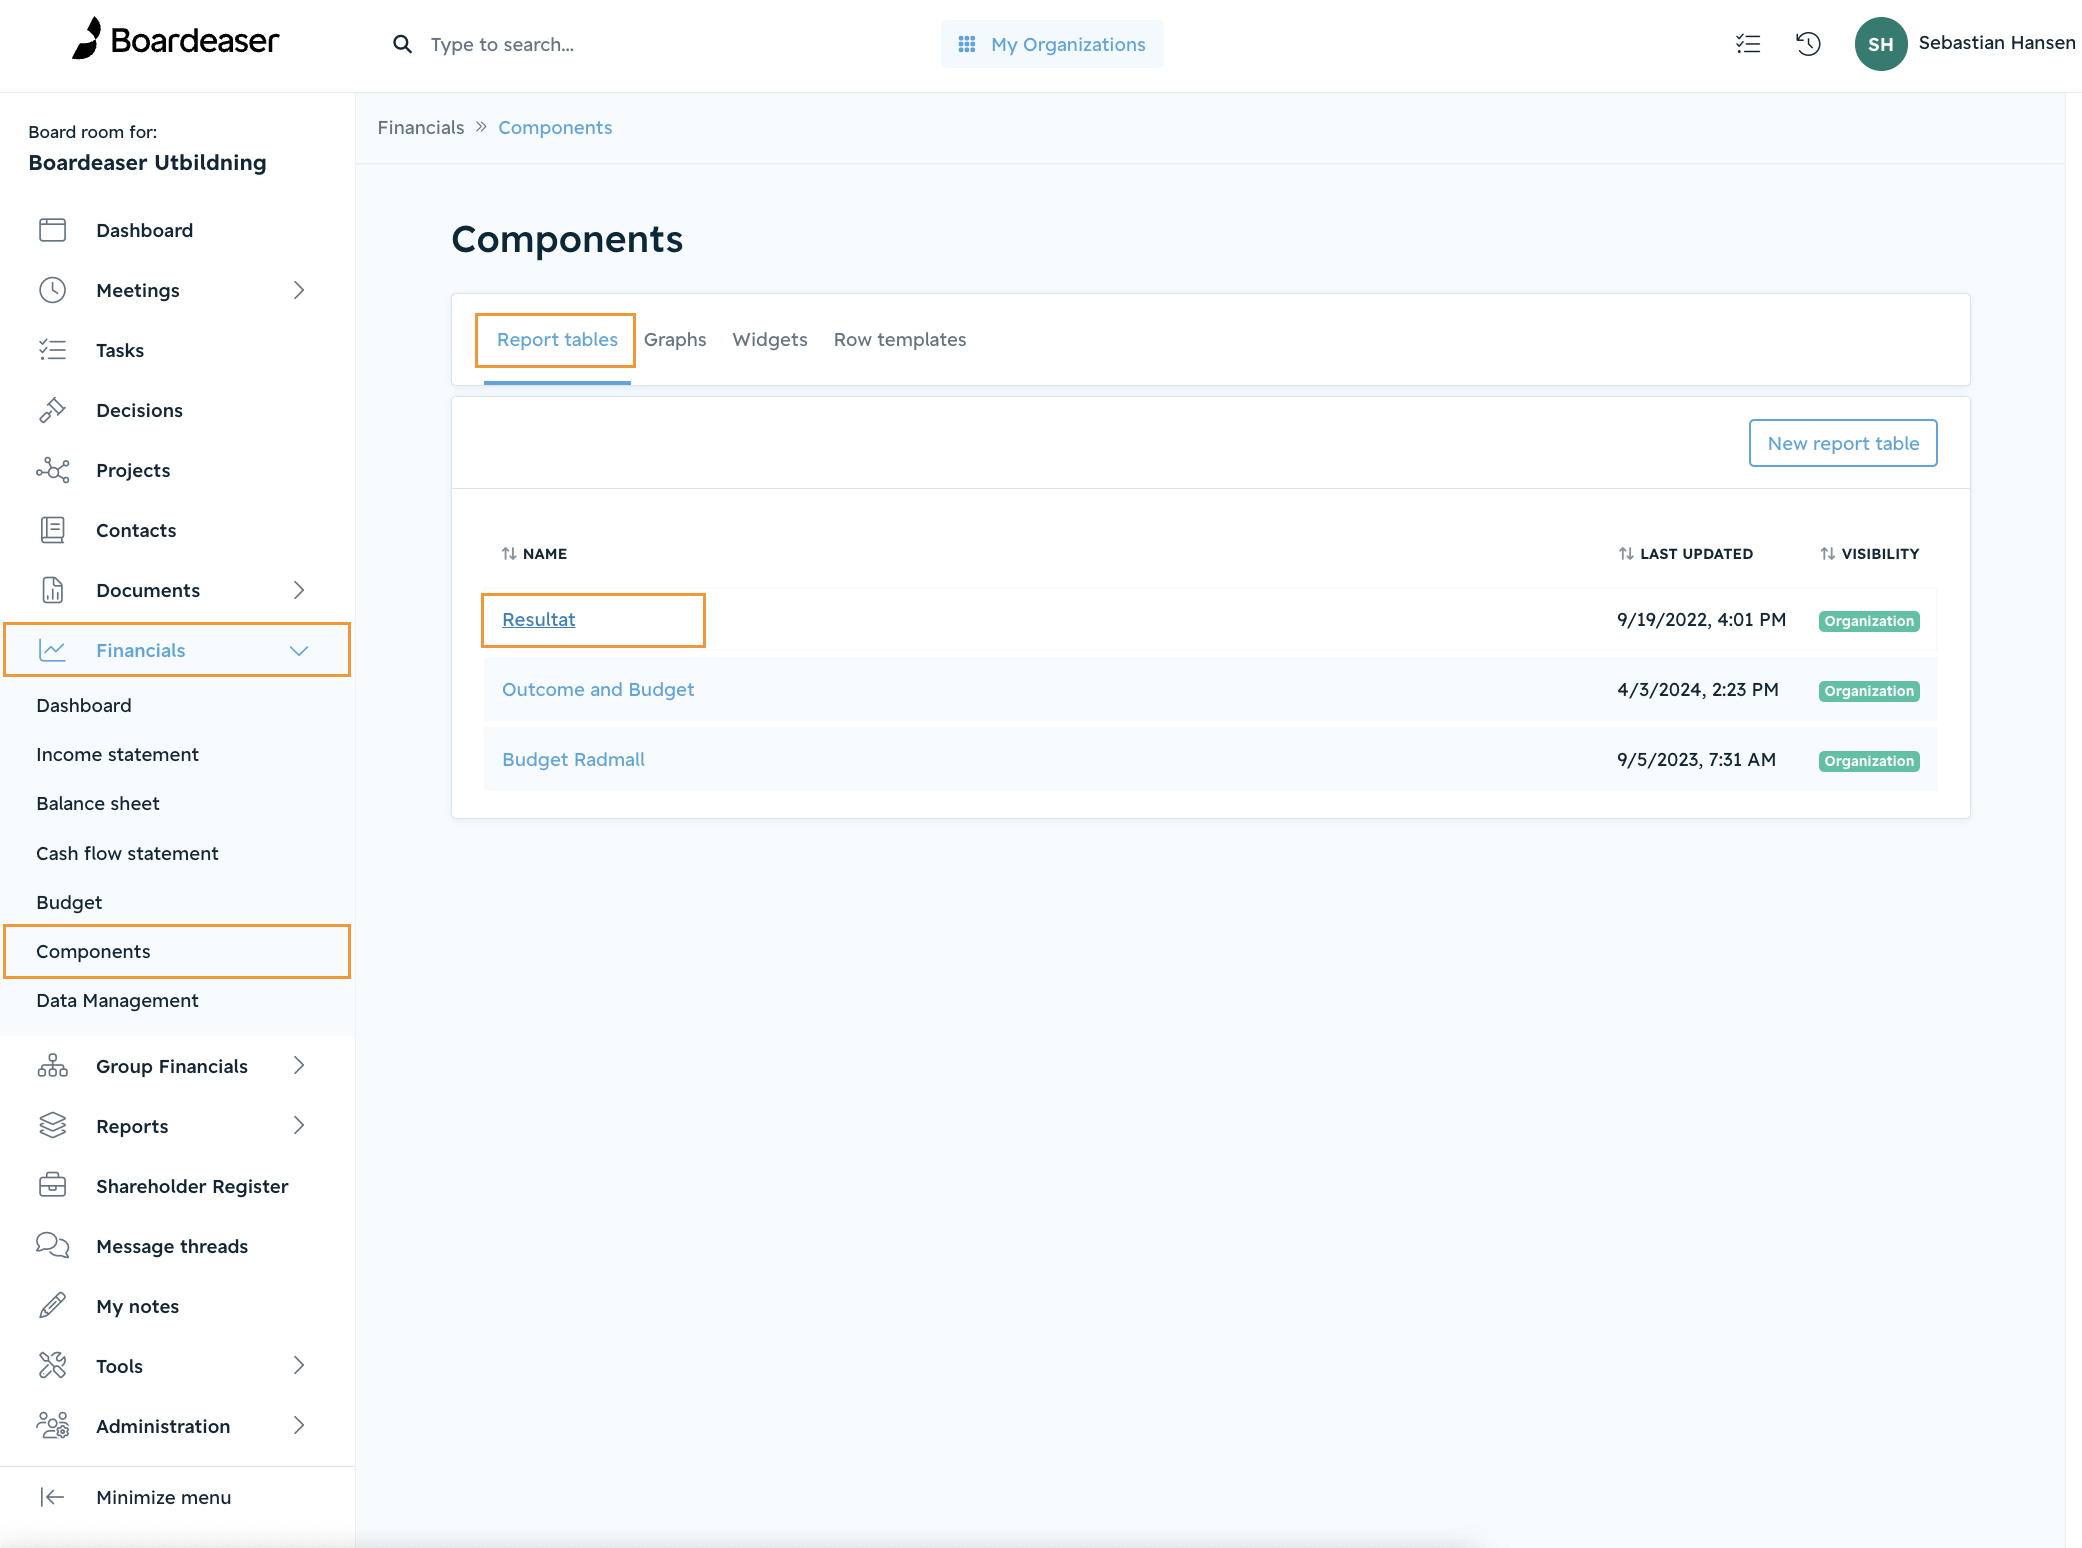The width and height of the screenshot is (2082, 1548).
Task: Click Organization badge in Outcome and Budget row
Action: pyautogui.click(x=1868, y=691)
